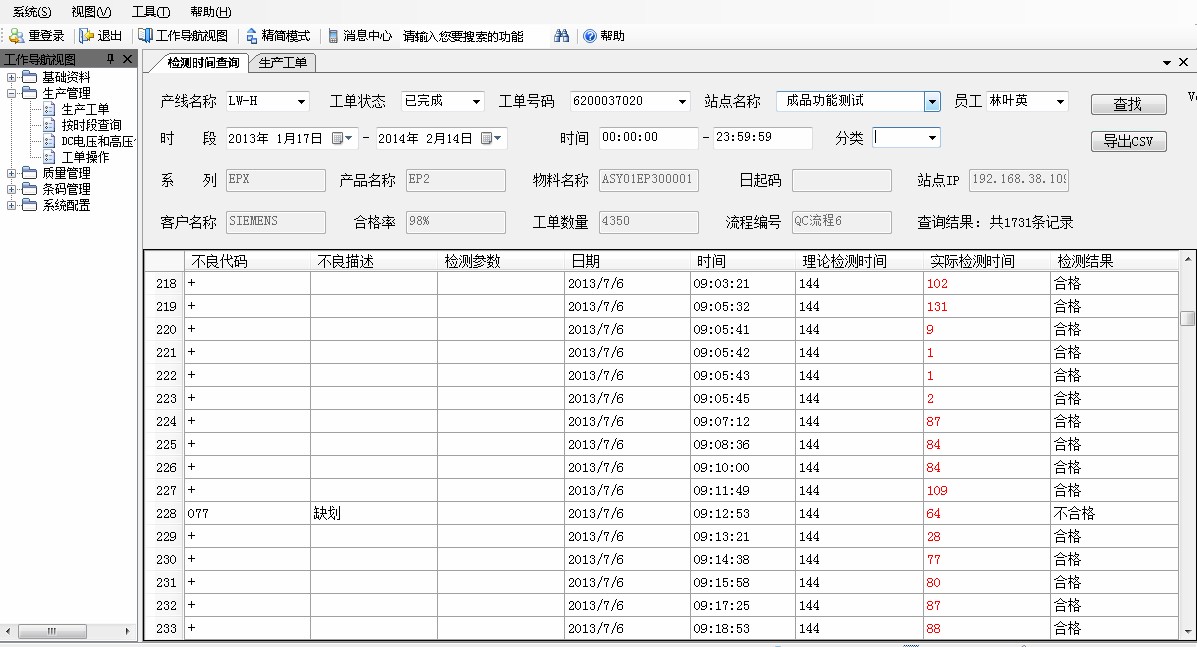
Task: Expand the 质量管理 tree node
Action: click(12, 173)
